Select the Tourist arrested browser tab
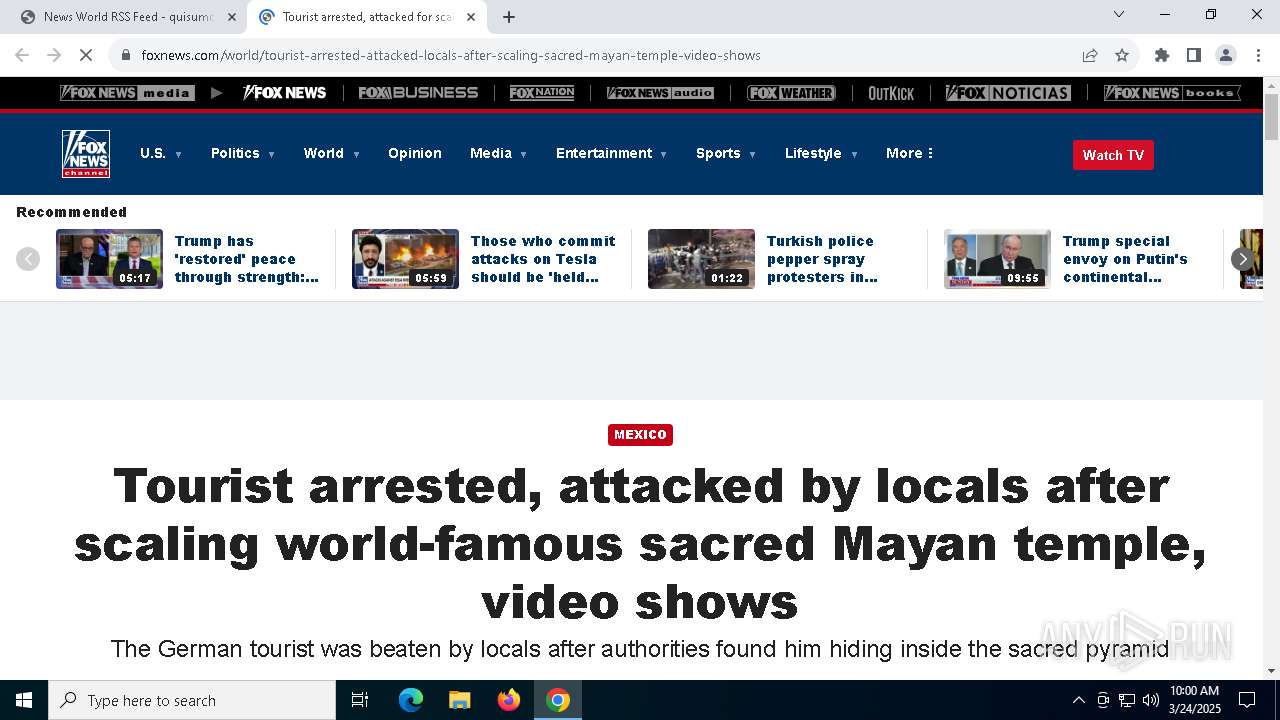The width and height of the screenshot is (1280, 720). pyautogui.click(x=367, y=17)
